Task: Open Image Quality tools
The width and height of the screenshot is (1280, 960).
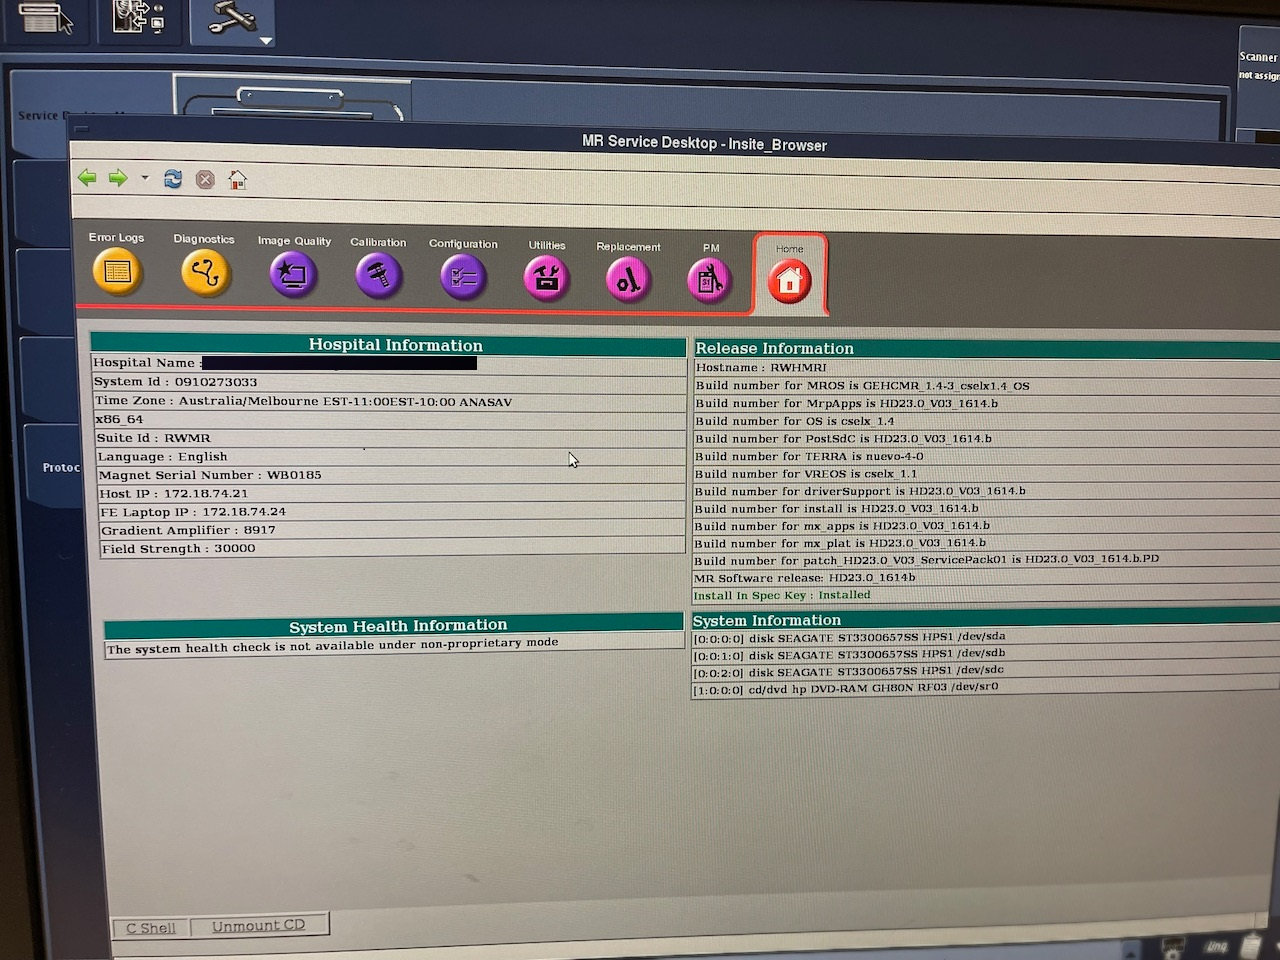Action: point(293,274)
